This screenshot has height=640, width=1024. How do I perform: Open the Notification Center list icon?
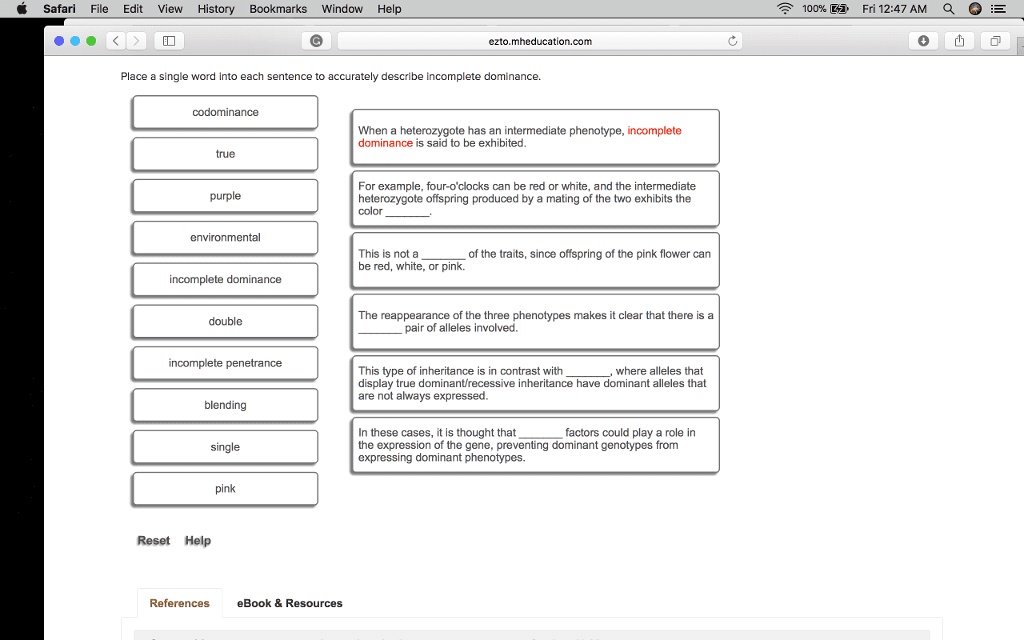[x=996, y=9]
